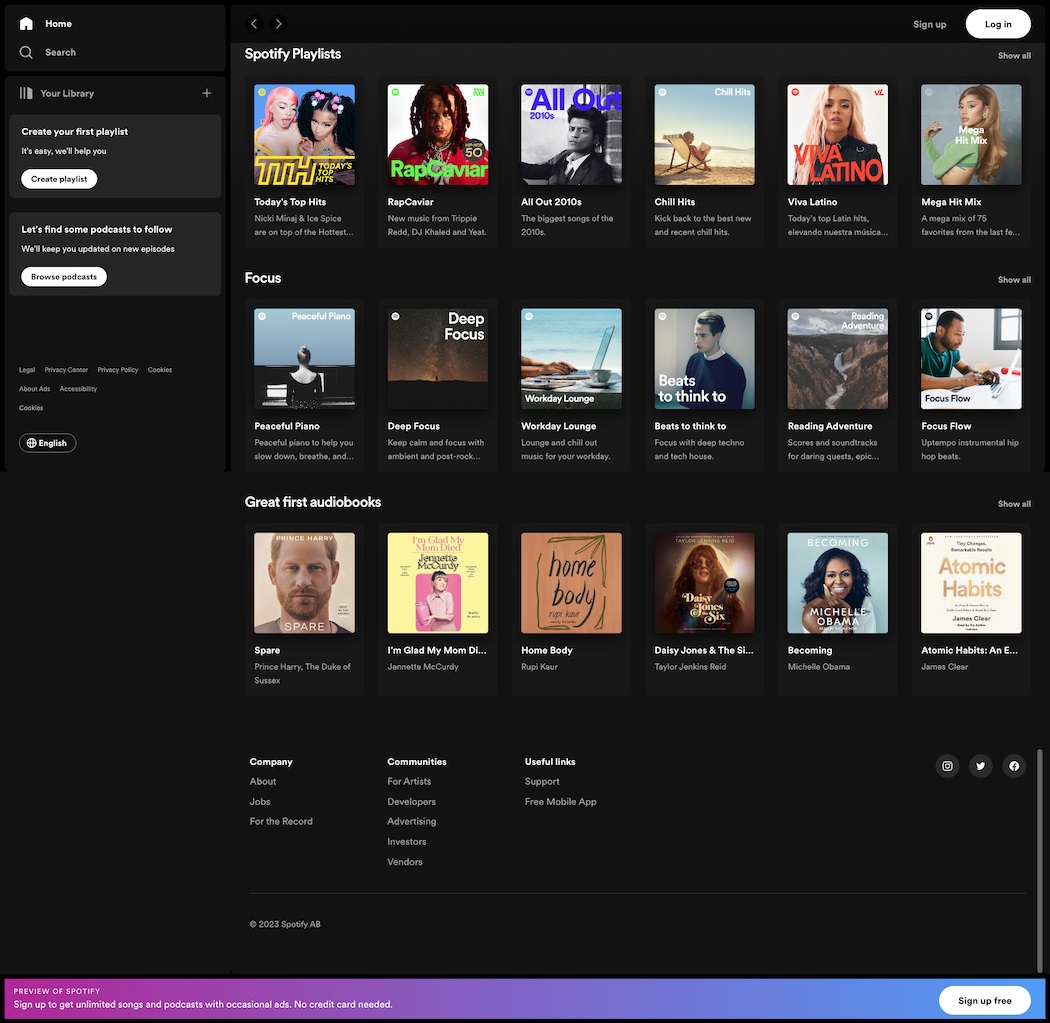Image resolution: width=1050 pixels, height=1023 pixels.
Task: Open the English language selector
Action: (48, 443)
